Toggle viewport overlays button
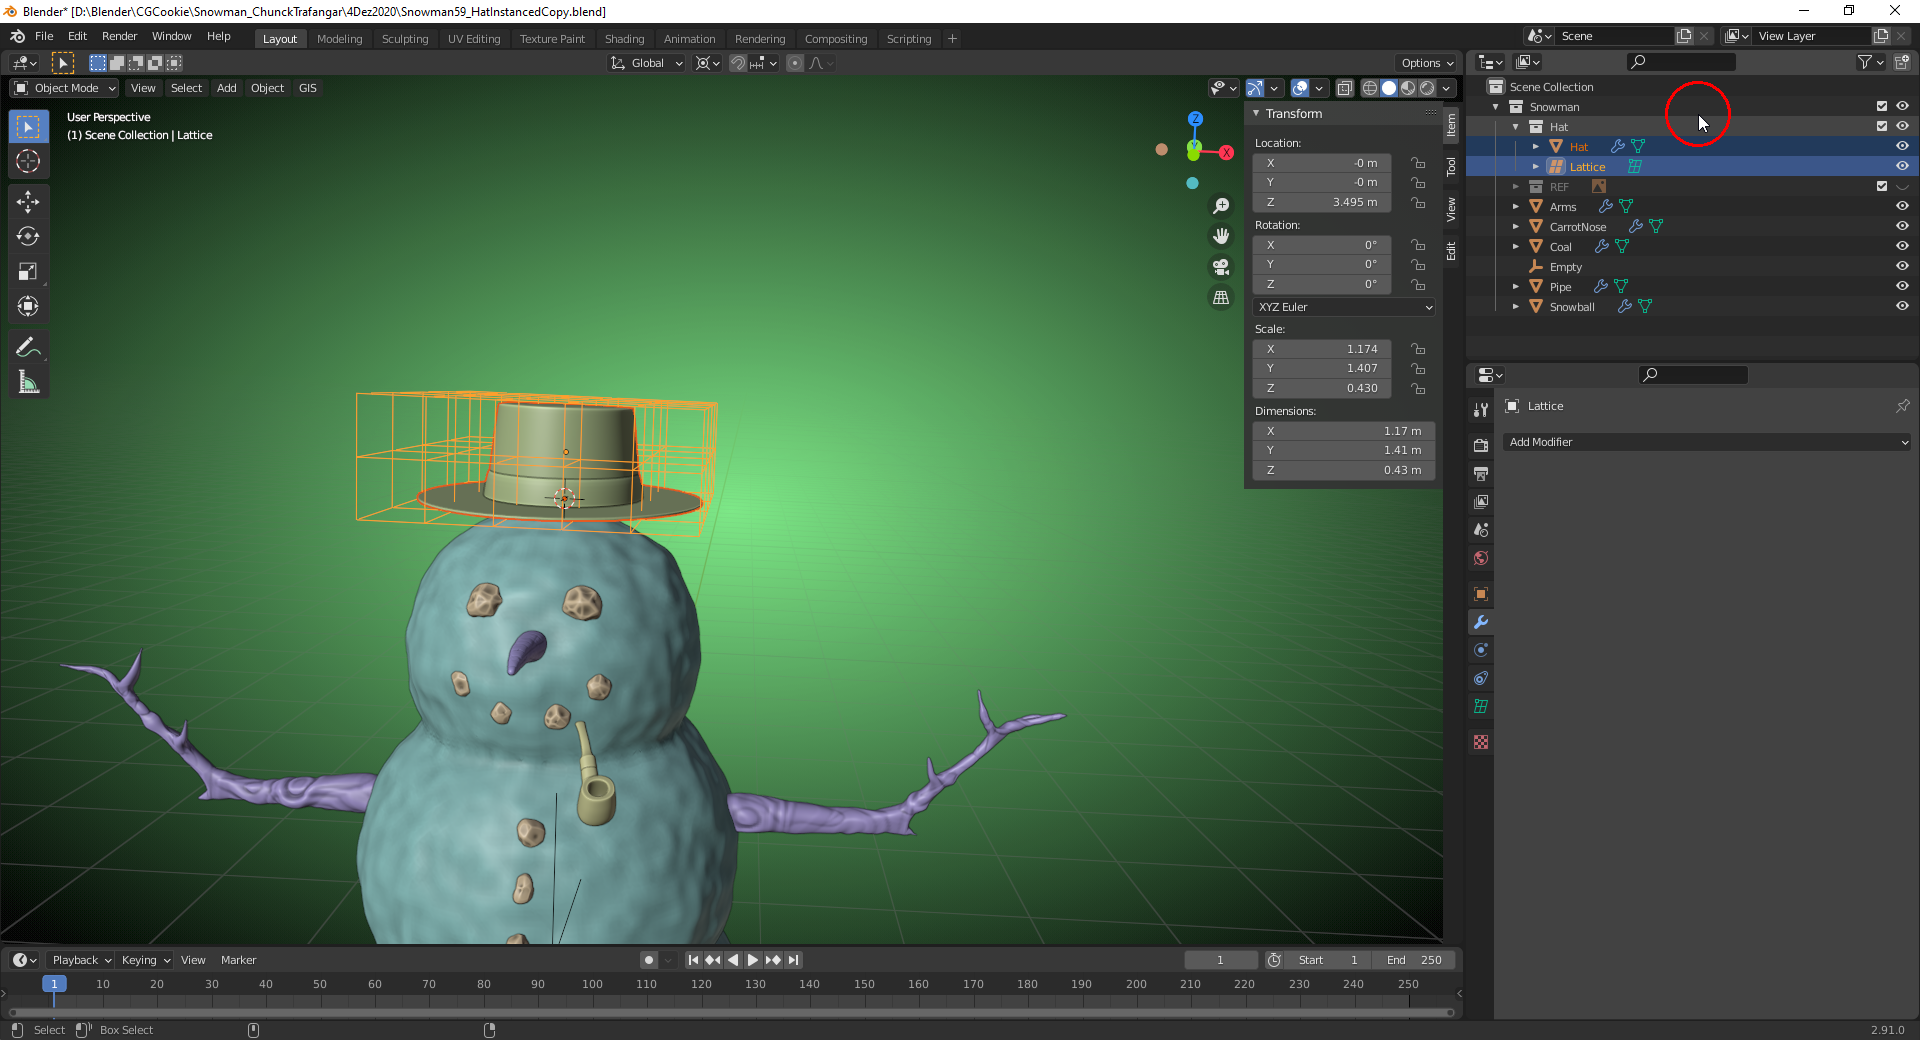This screenshot has height=1040, width=1920. click(x=1299, y=88)
